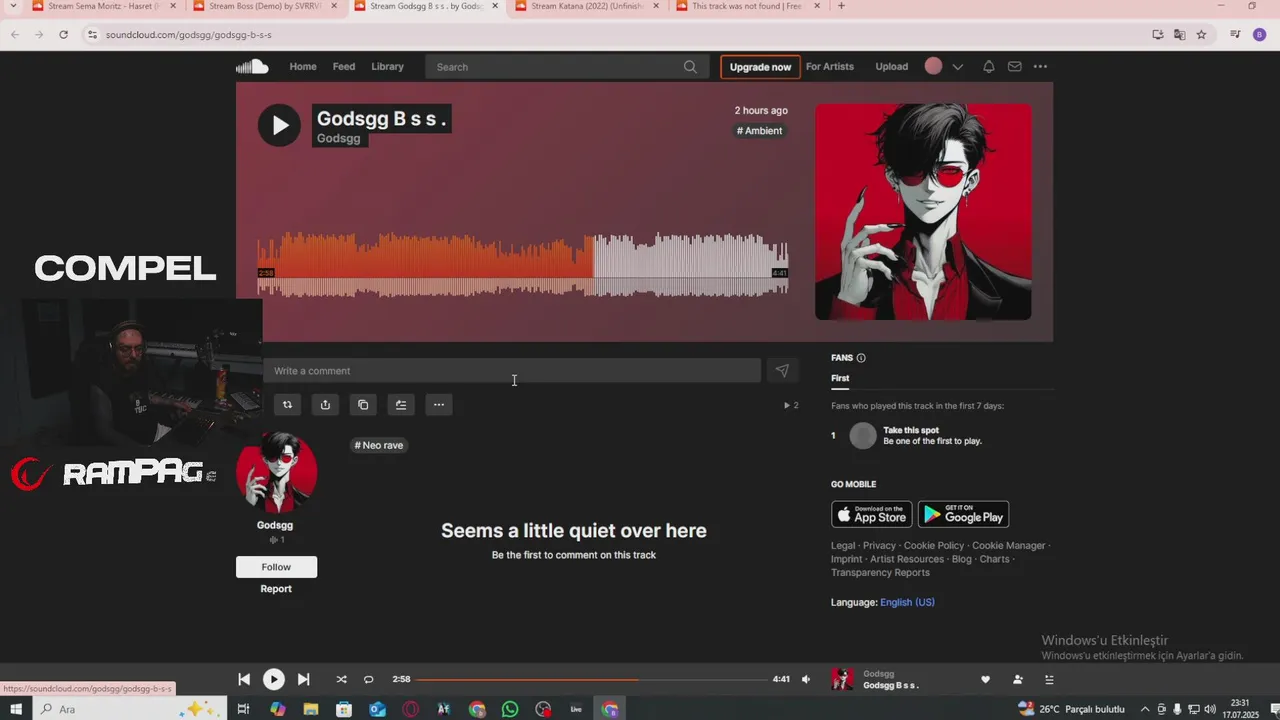Image resolution: width=1280 pixels, height=720 pixels.
Task: Copy the track link icon
Action: pos(363,405)
